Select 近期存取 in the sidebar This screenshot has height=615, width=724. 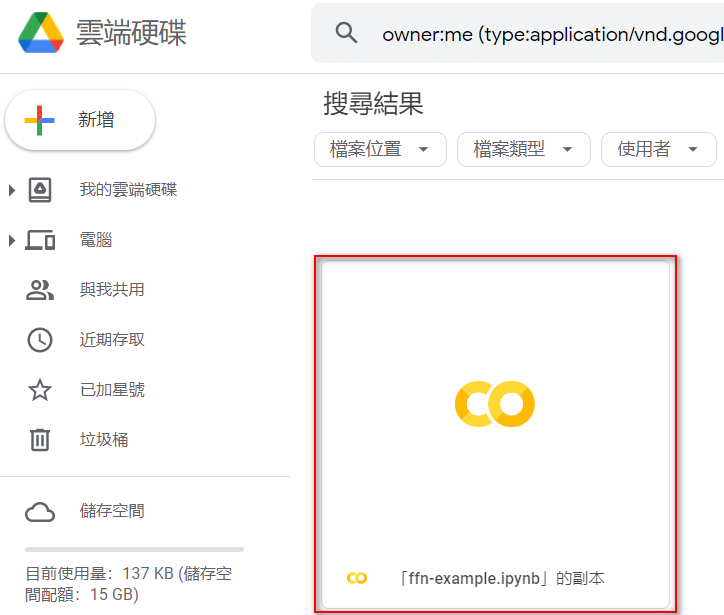(x=112, y=340)
